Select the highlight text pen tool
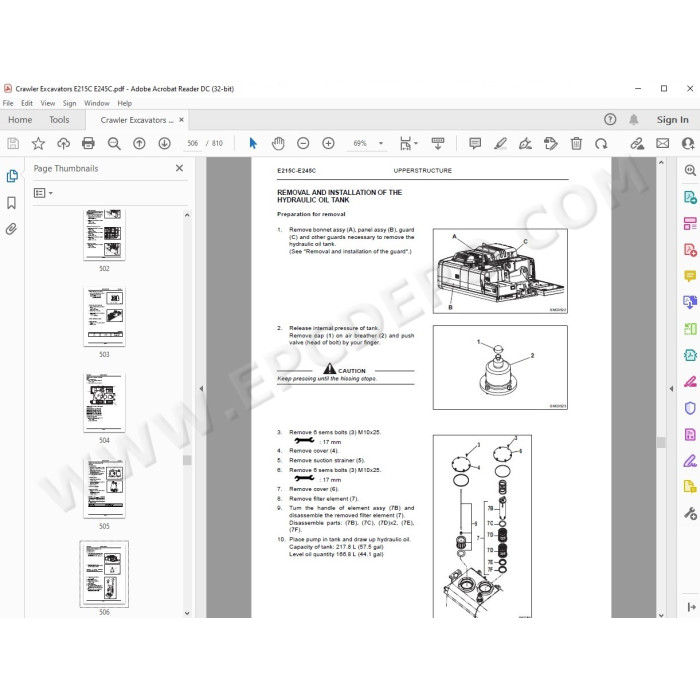 pyautogui.click(x=500, y=143)
